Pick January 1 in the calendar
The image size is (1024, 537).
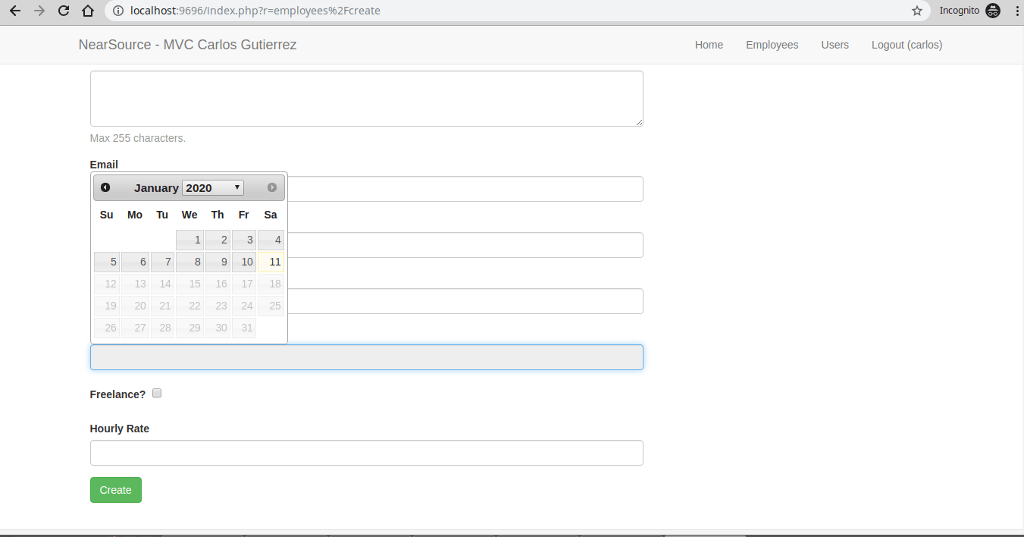coord(189,240)
